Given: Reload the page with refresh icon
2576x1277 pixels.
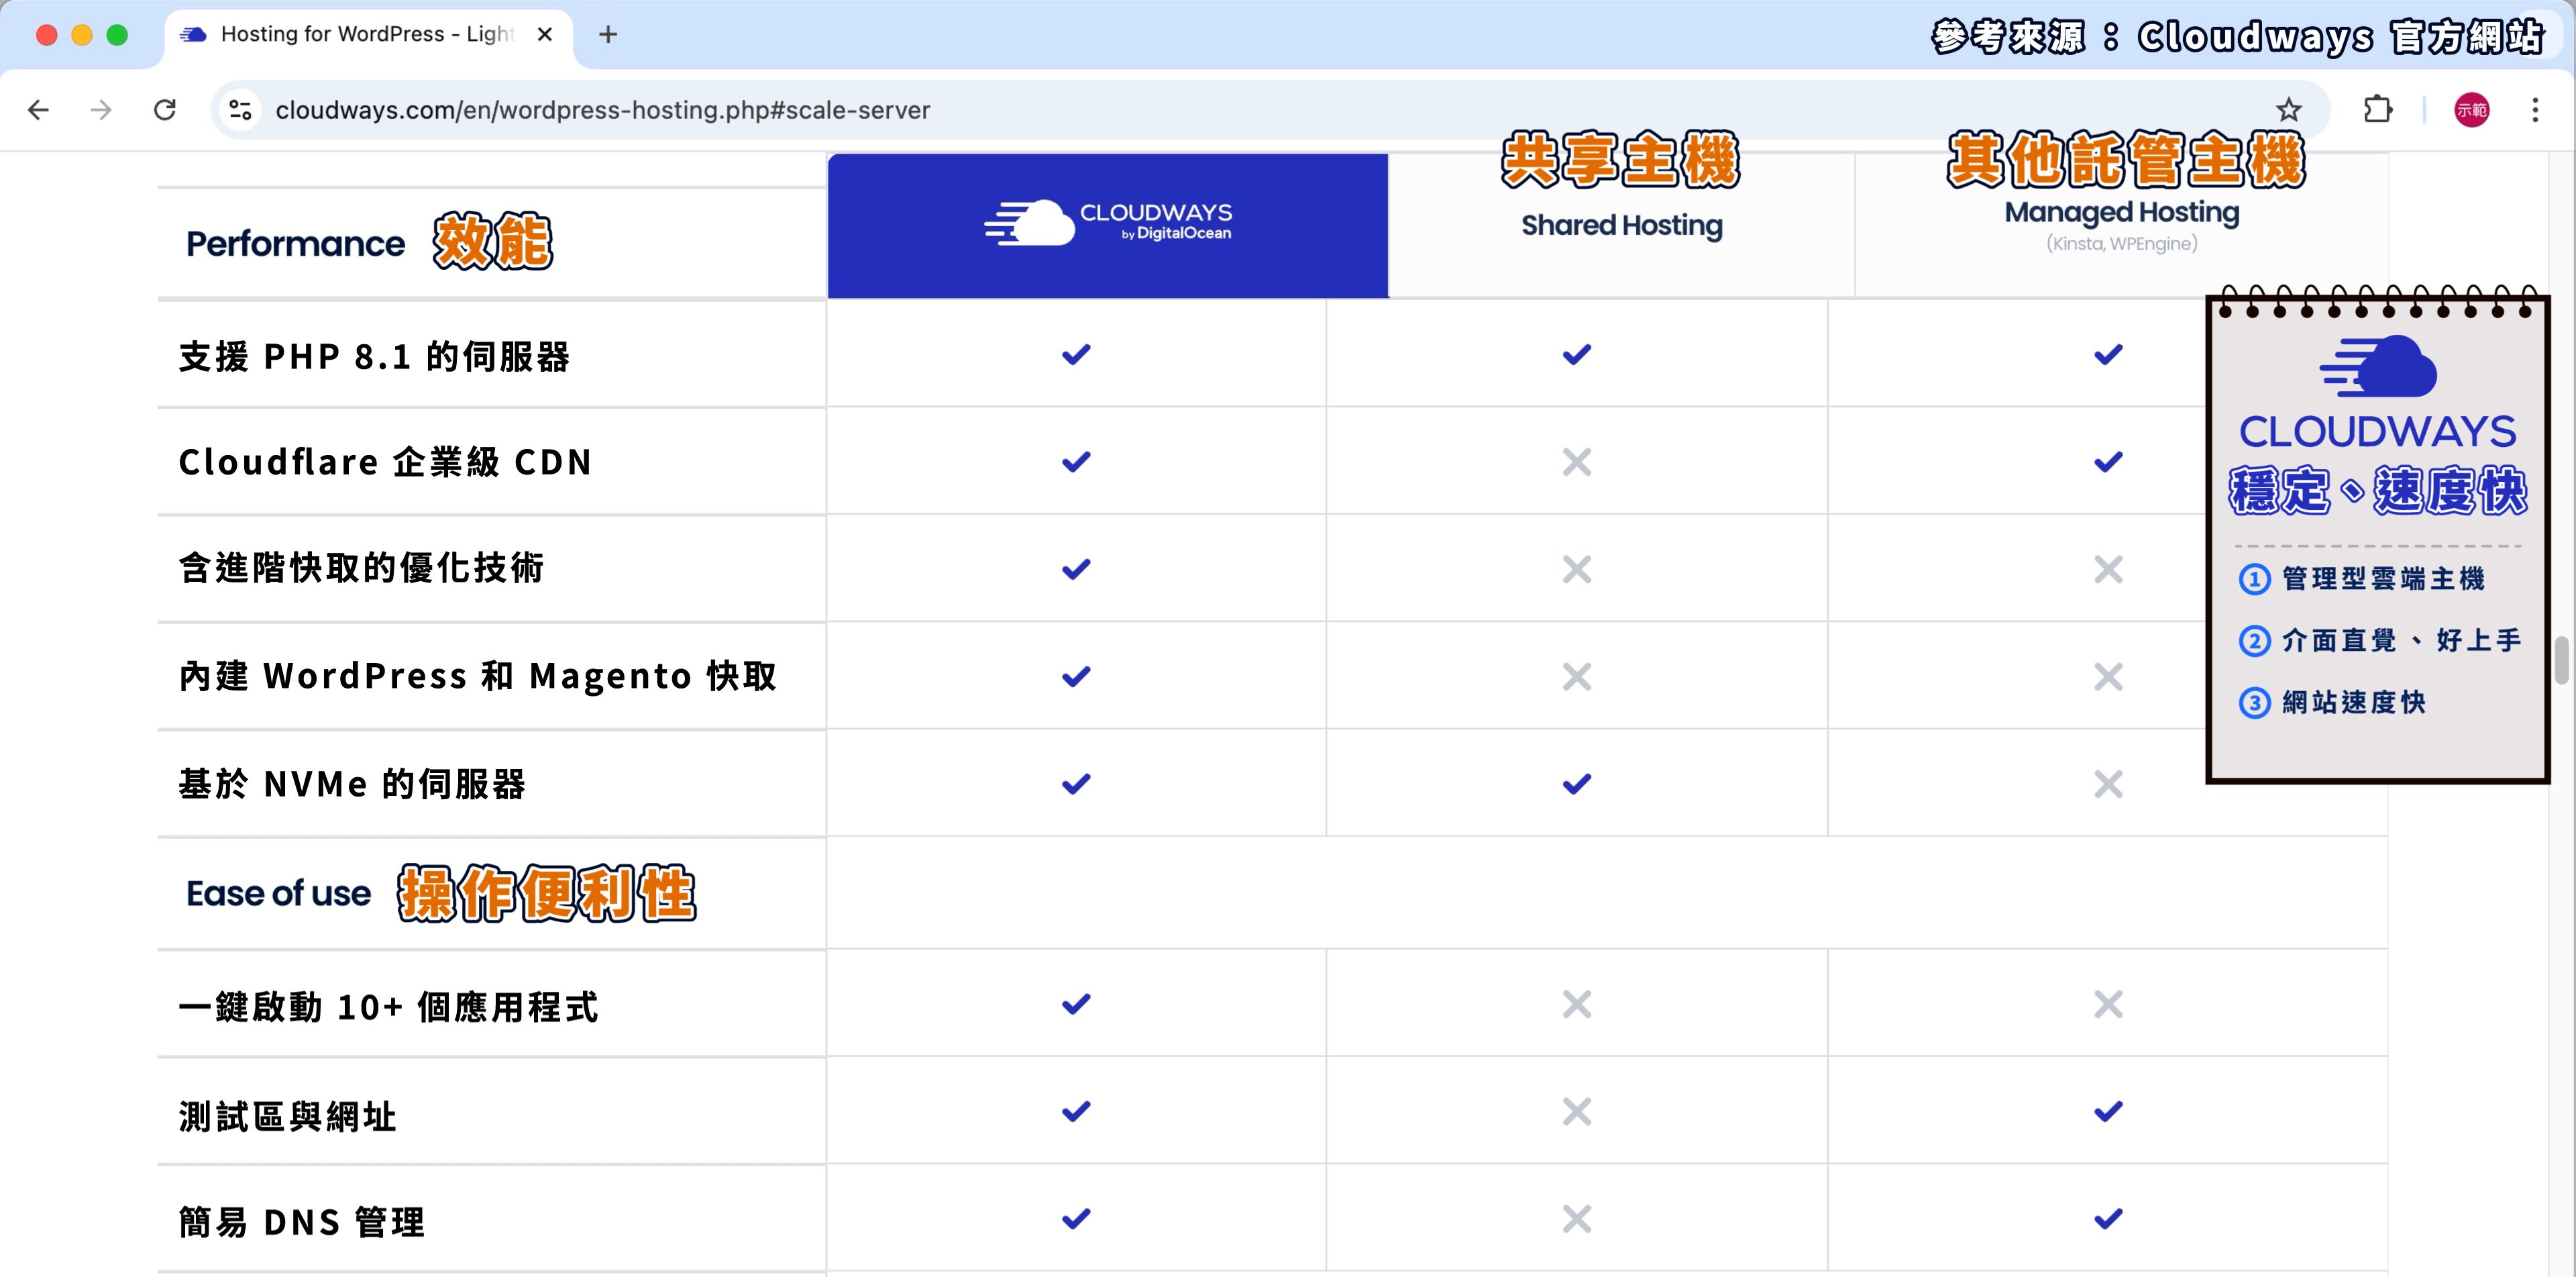Looking at the screenshot, I should coord(165,110).
